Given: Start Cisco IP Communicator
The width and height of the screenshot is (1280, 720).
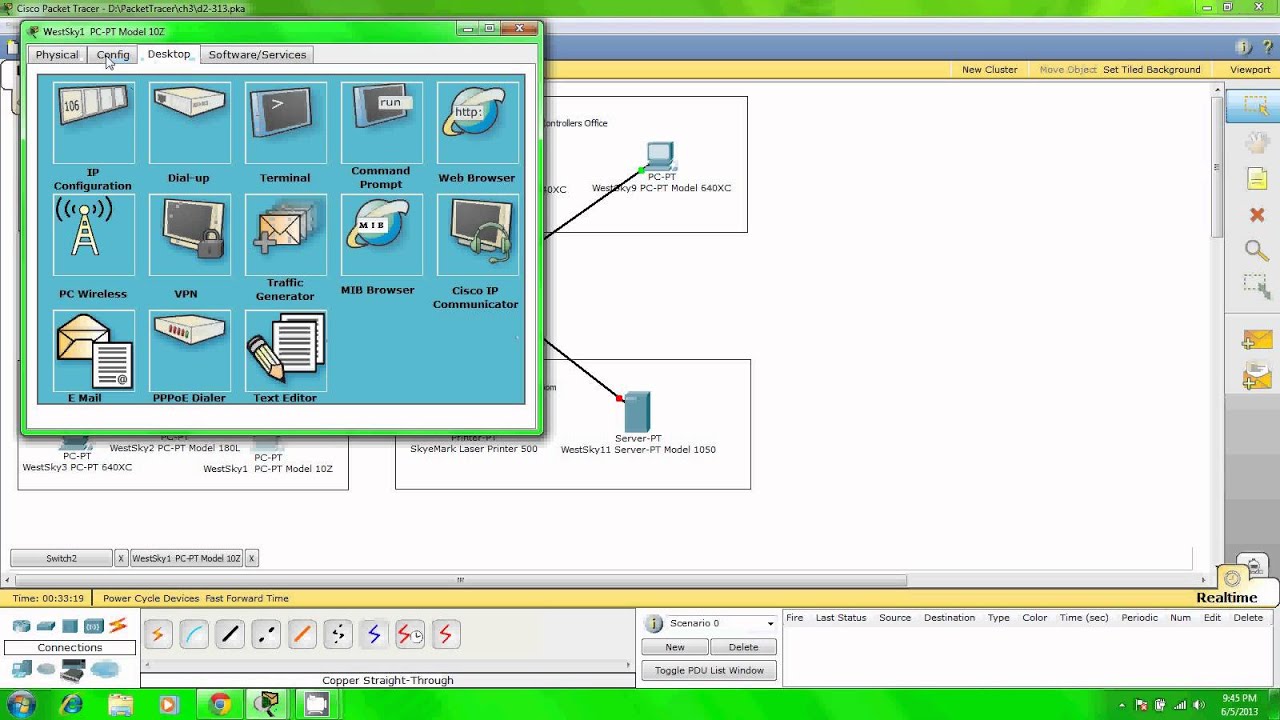Looking at the screenshot, I should 477,235.
